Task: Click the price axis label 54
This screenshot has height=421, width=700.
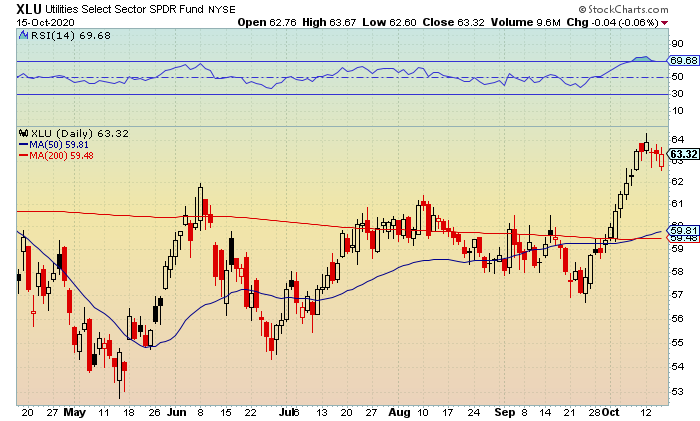Action: (677, 367)
